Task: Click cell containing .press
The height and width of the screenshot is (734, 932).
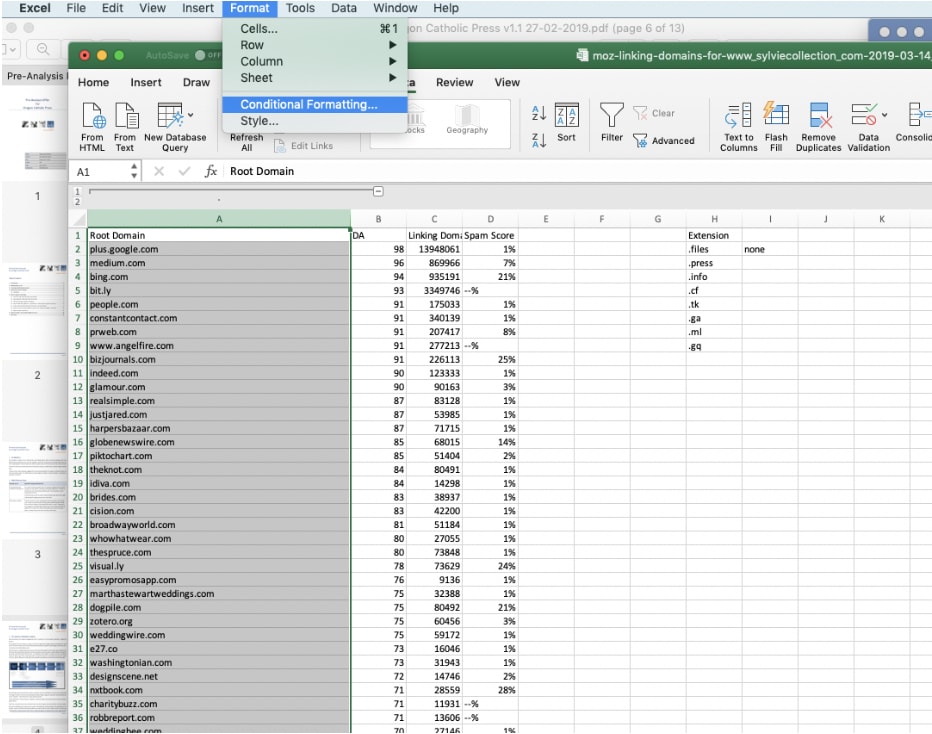Action: pos(714,263)
